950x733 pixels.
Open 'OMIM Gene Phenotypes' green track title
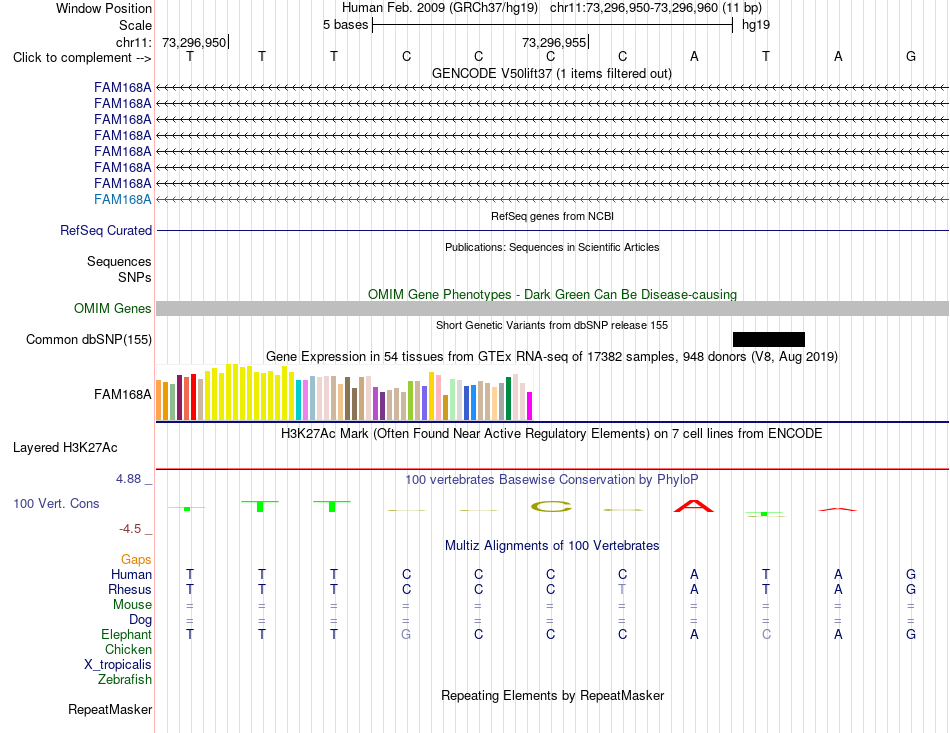[x=552, y=294]
